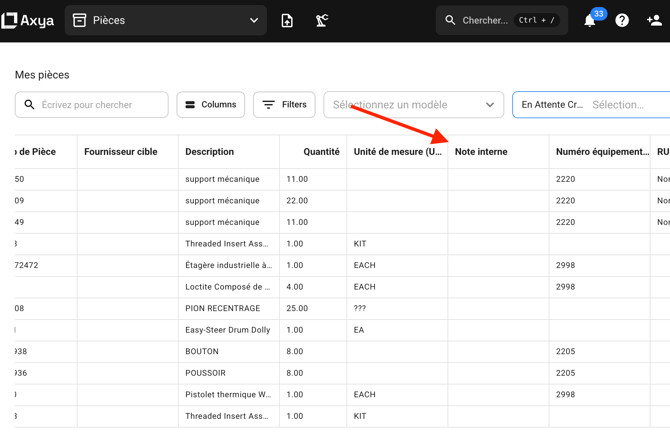Click the add new file icon

click(x=287, y=20)
